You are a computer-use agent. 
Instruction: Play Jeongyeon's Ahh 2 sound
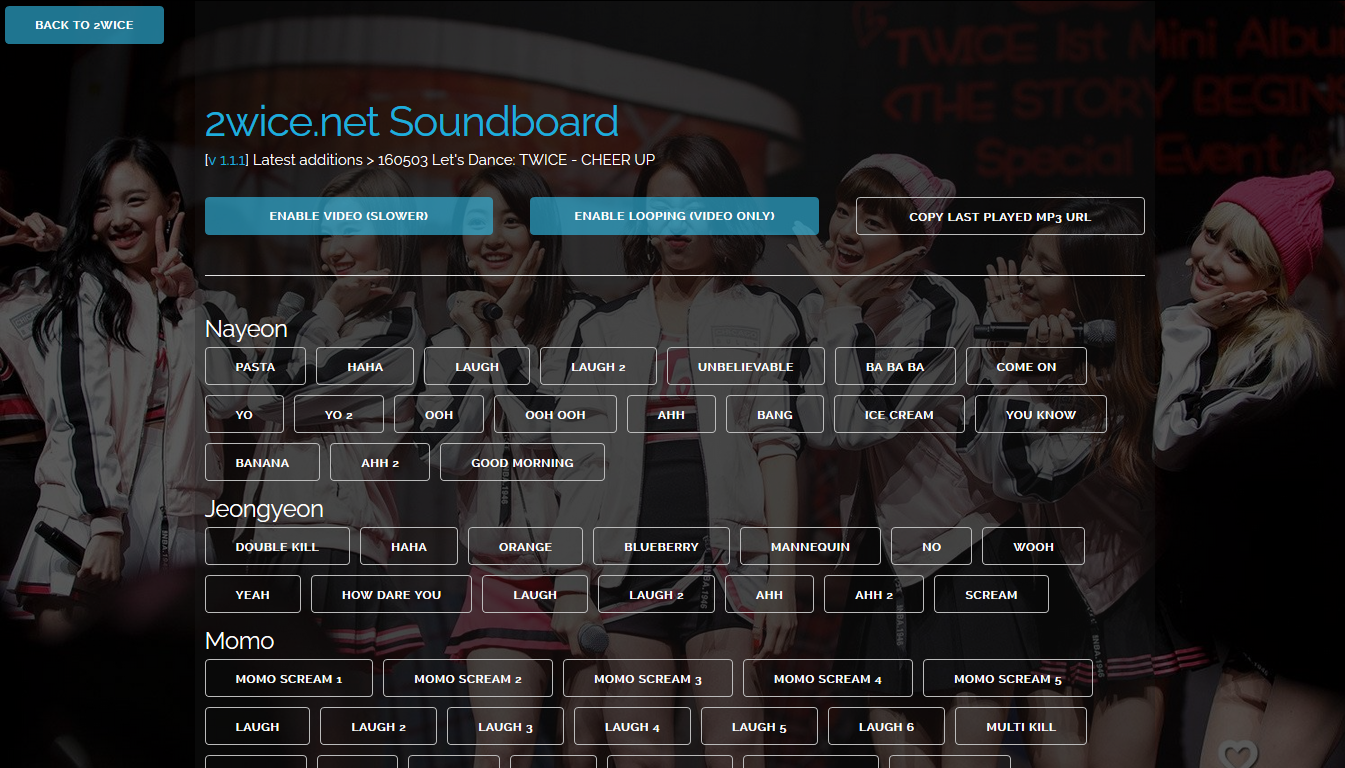[874, 594]
